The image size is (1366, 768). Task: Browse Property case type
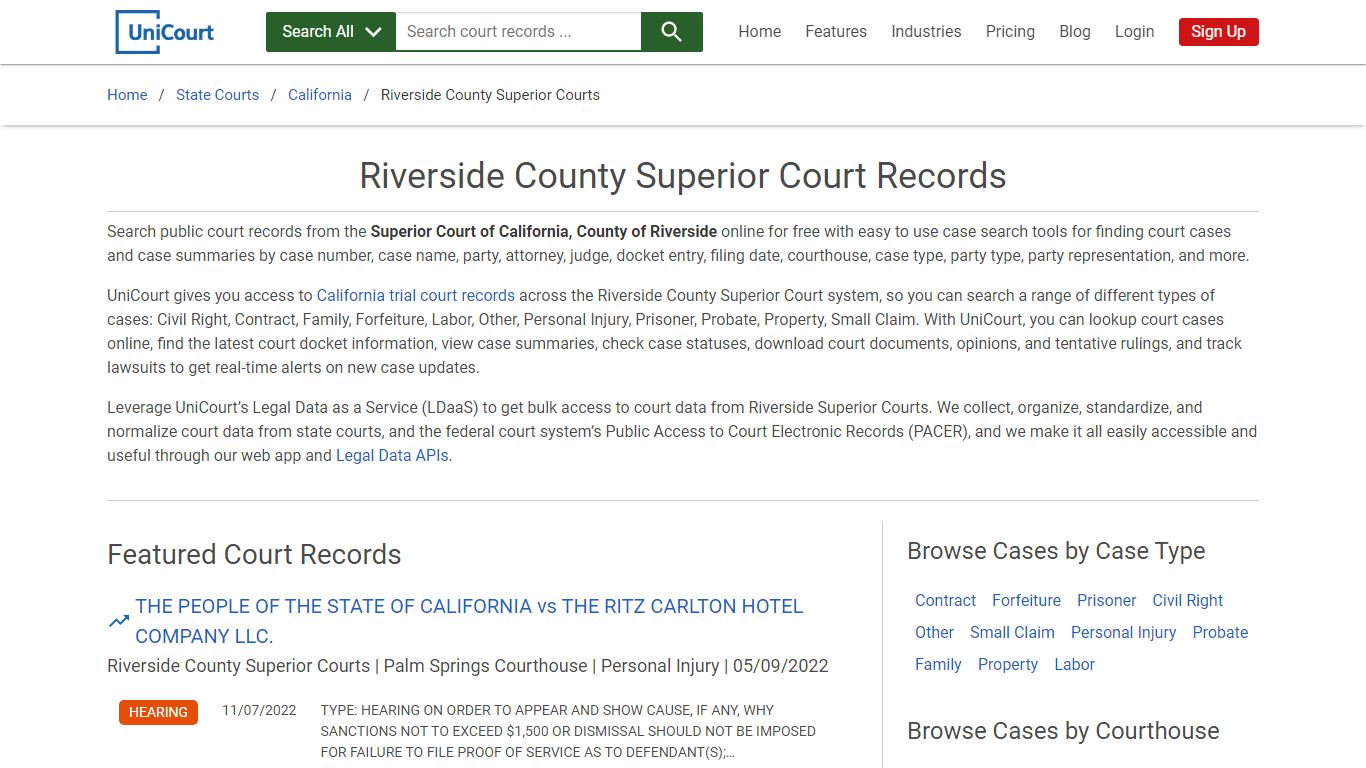1008,665
